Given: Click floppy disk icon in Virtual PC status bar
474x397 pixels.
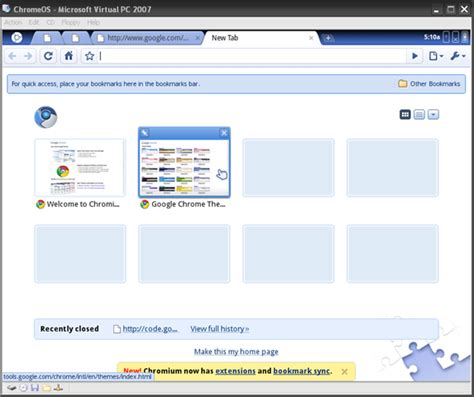Looking at the screenshot, I should tap(35, 388).
